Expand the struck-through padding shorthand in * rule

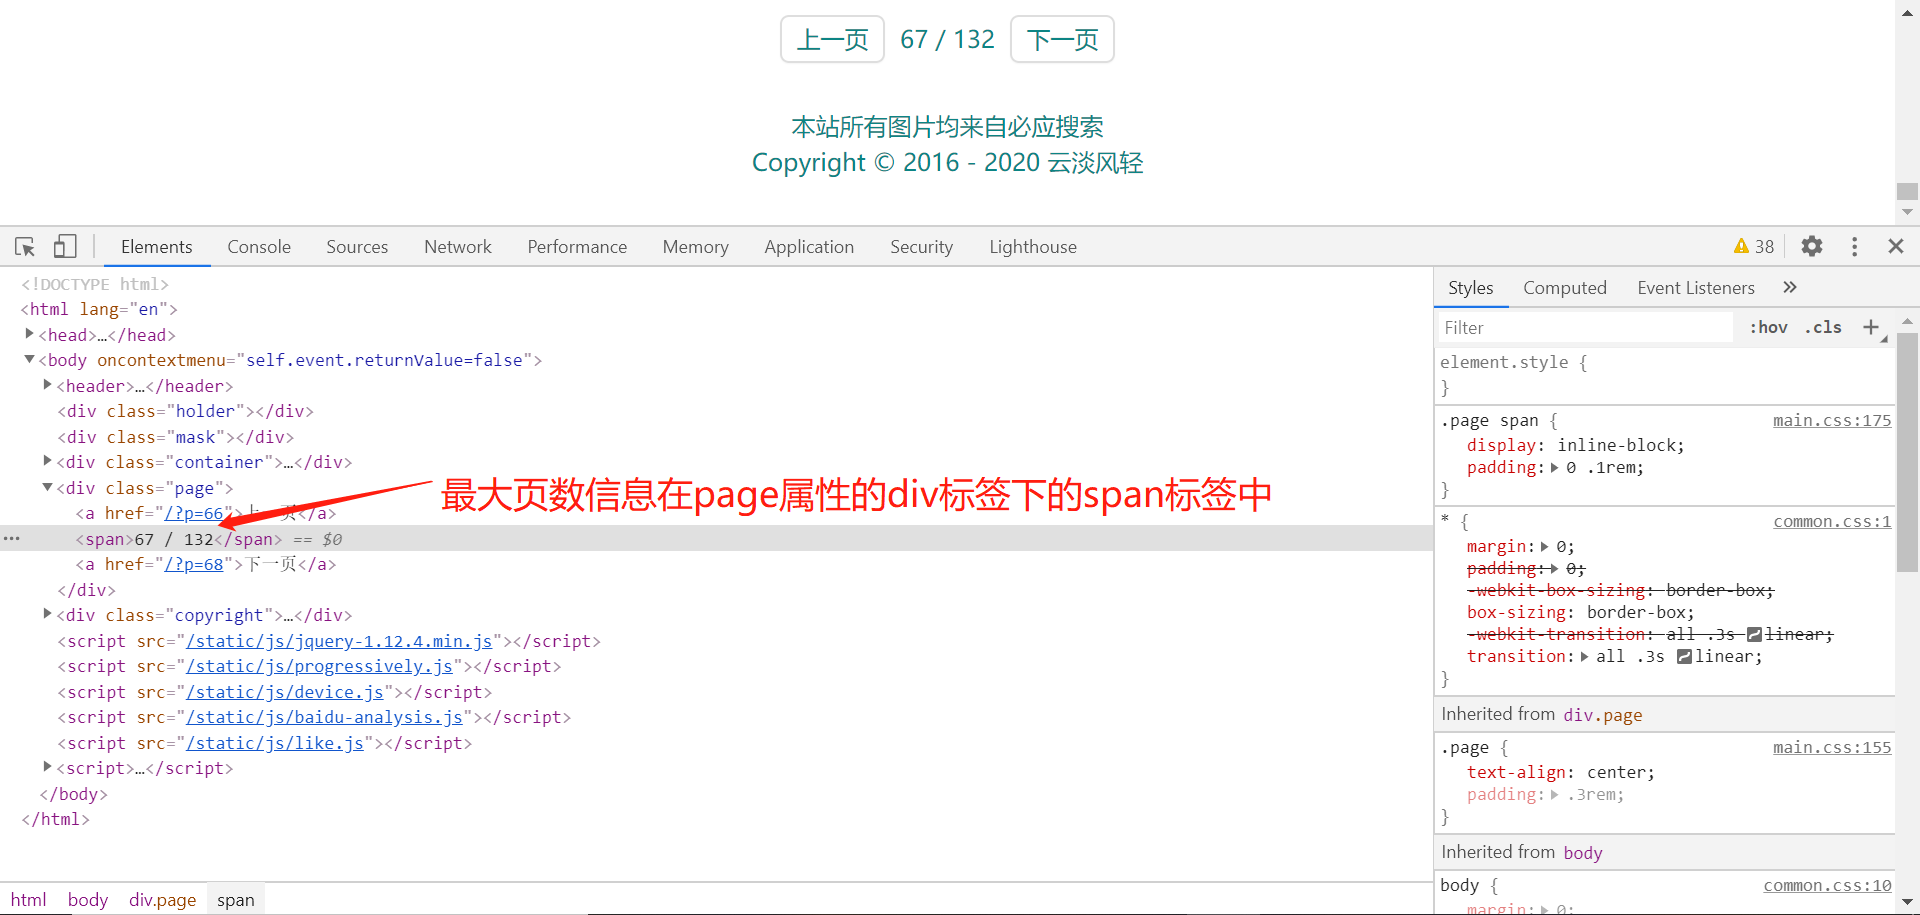[1555, 569]
